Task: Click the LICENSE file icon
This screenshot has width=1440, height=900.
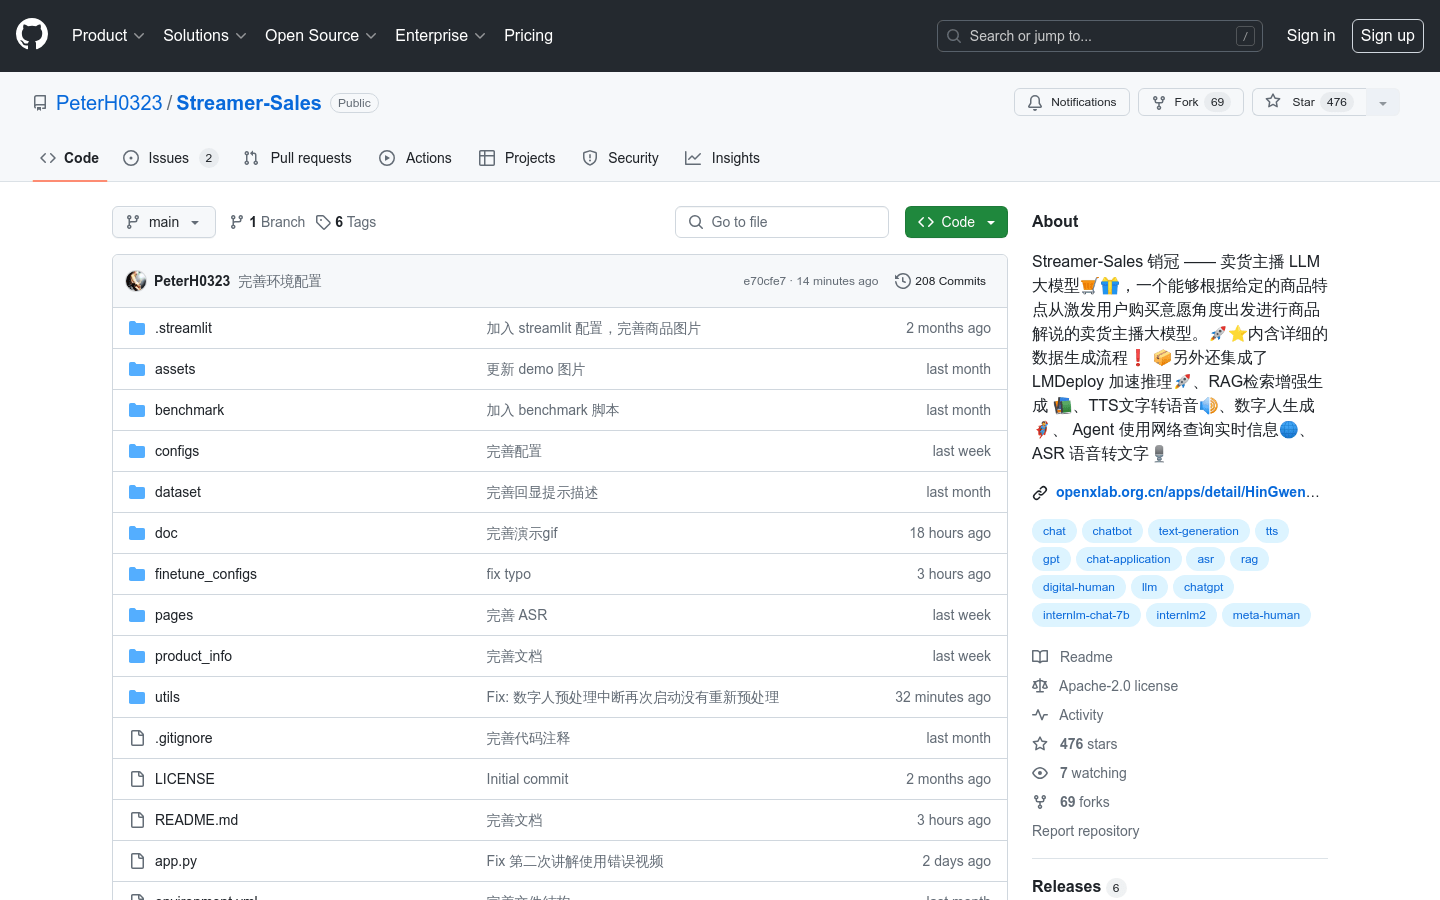Action: click(x=137, y=779)
